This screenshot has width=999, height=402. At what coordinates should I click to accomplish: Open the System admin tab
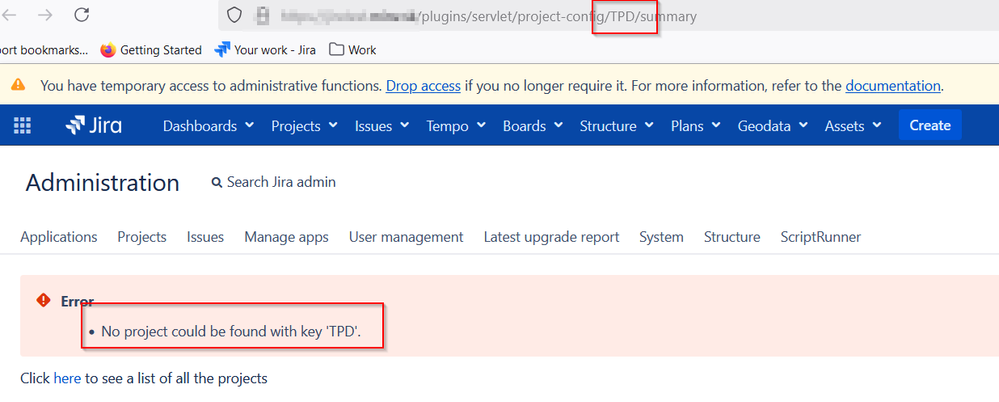coord(661,237)
